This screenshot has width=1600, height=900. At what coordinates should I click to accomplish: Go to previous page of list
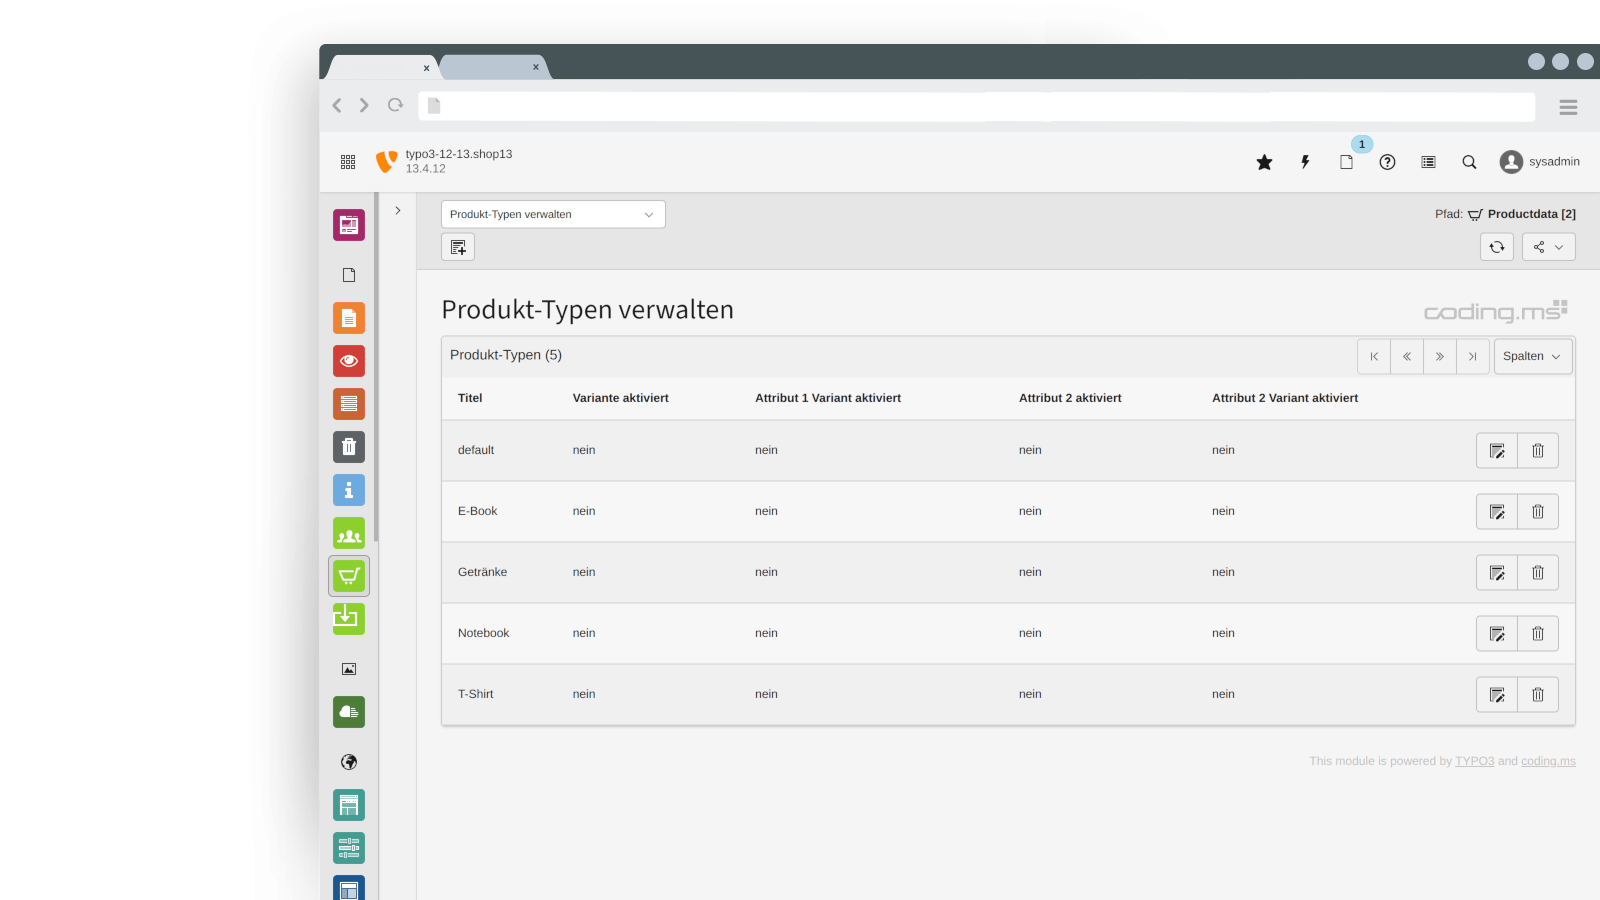[1407, 356]
